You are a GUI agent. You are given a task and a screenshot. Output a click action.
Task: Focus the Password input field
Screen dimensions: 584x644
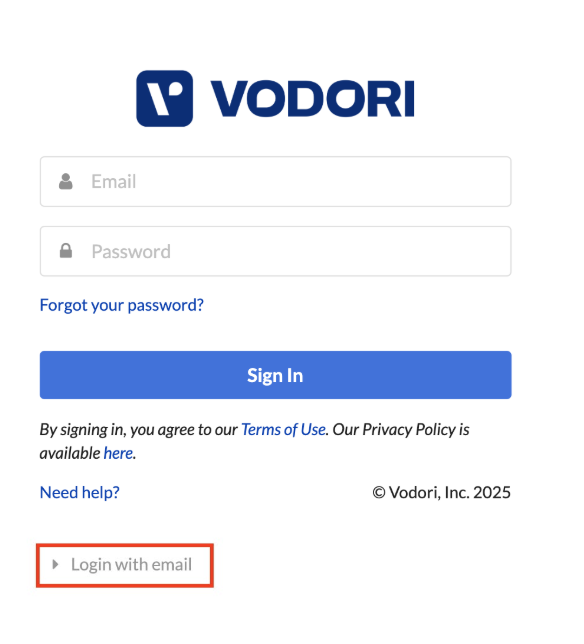pyautogui.click(x=276, y=251)
